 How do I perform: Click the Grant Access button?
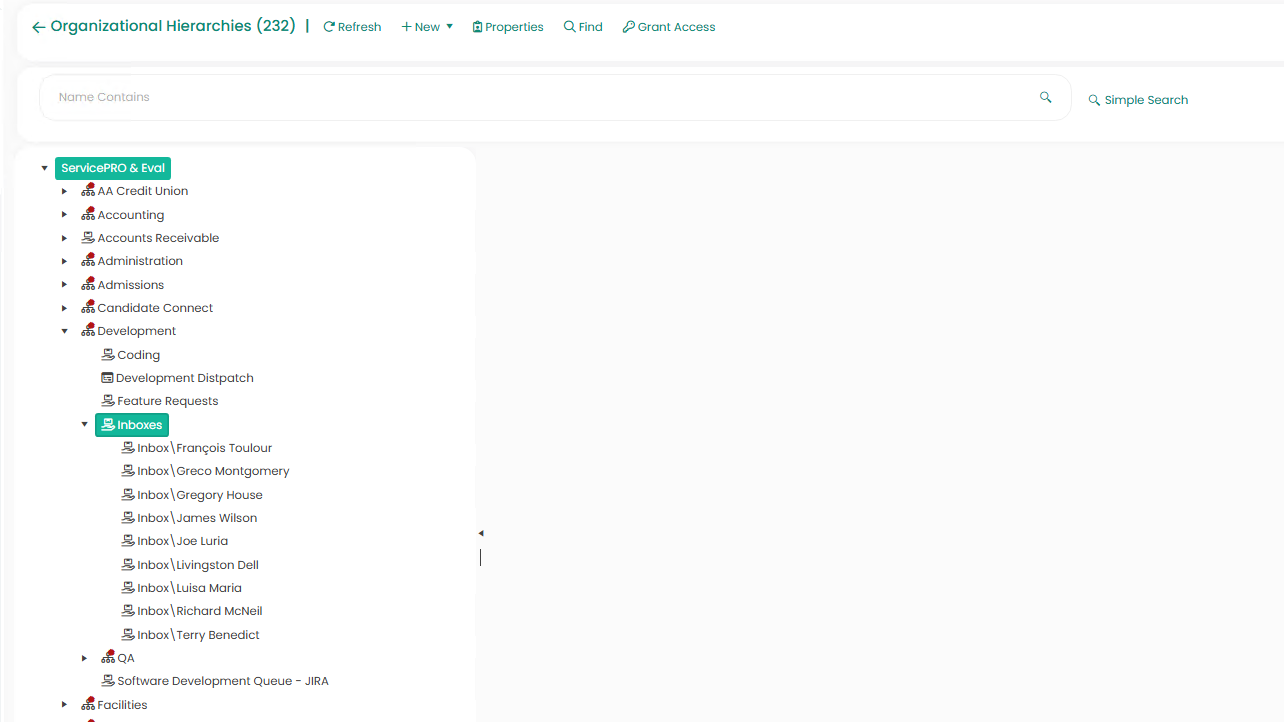pos(669,27)
